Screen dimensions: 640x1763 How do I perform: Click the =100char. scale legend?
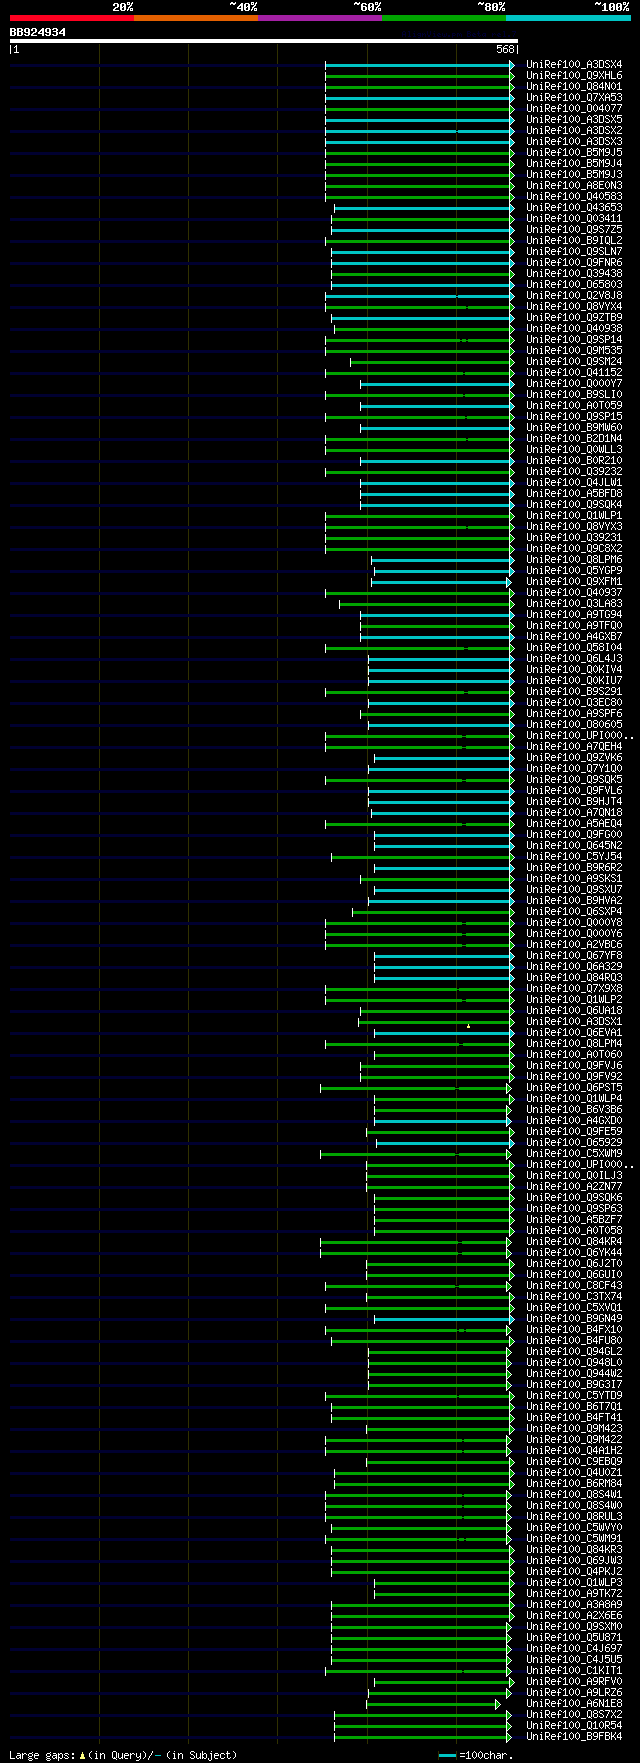(476, 1755)
